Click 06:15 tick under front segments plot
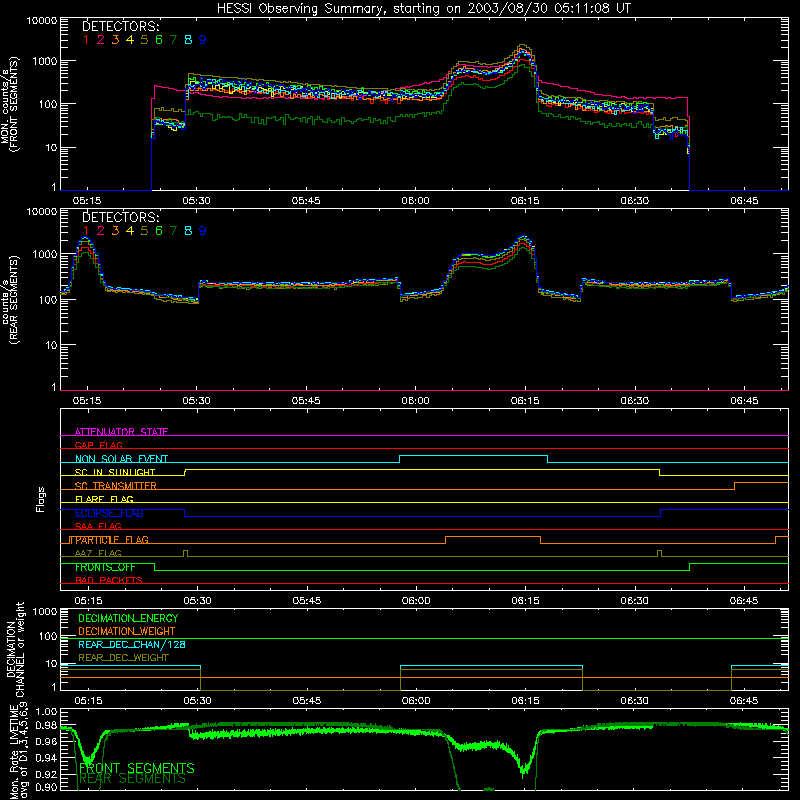The image size is (800, 800). point(525,201)
